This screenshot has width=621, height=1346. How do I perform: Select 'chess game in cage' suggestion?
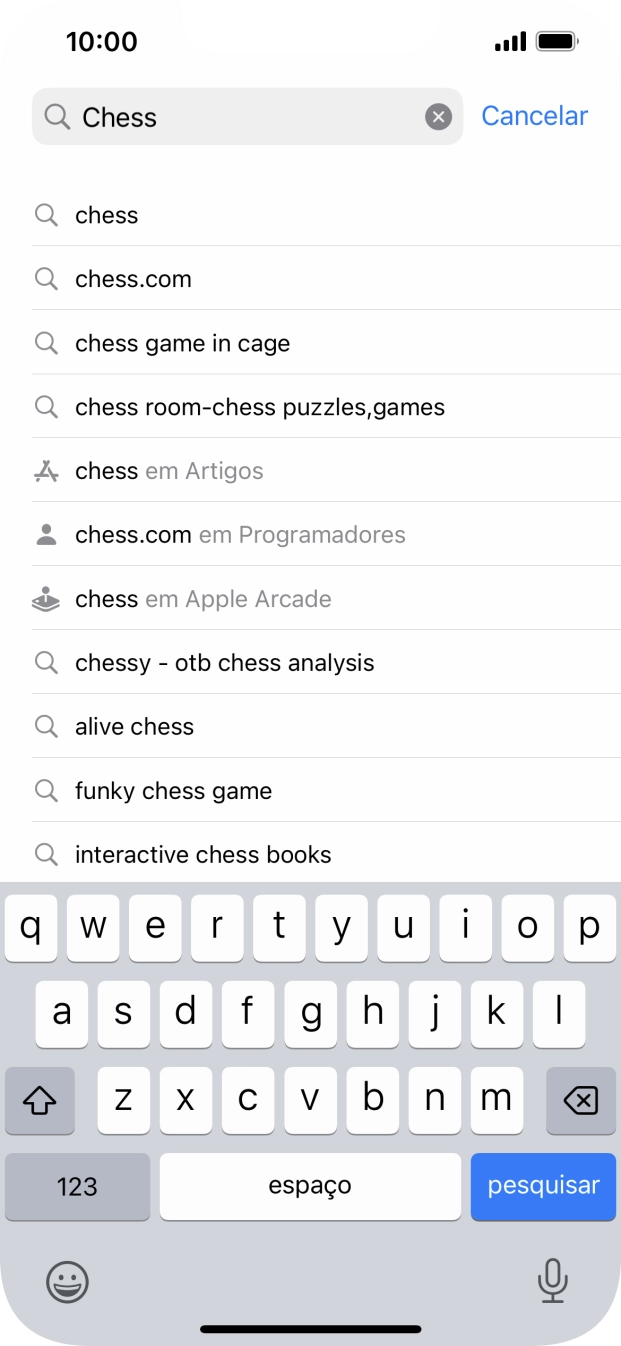182,343
